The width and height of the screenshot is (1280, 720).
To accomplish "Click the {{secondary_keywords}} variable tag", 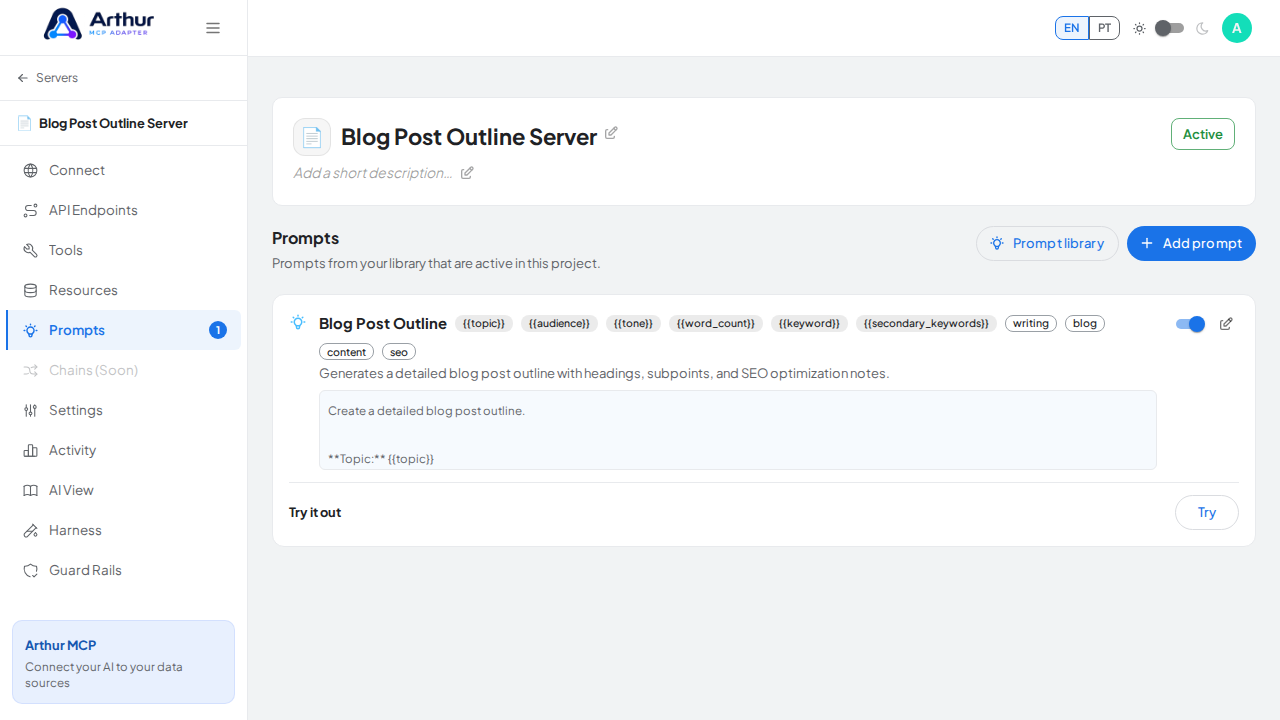I will (926, 323).
